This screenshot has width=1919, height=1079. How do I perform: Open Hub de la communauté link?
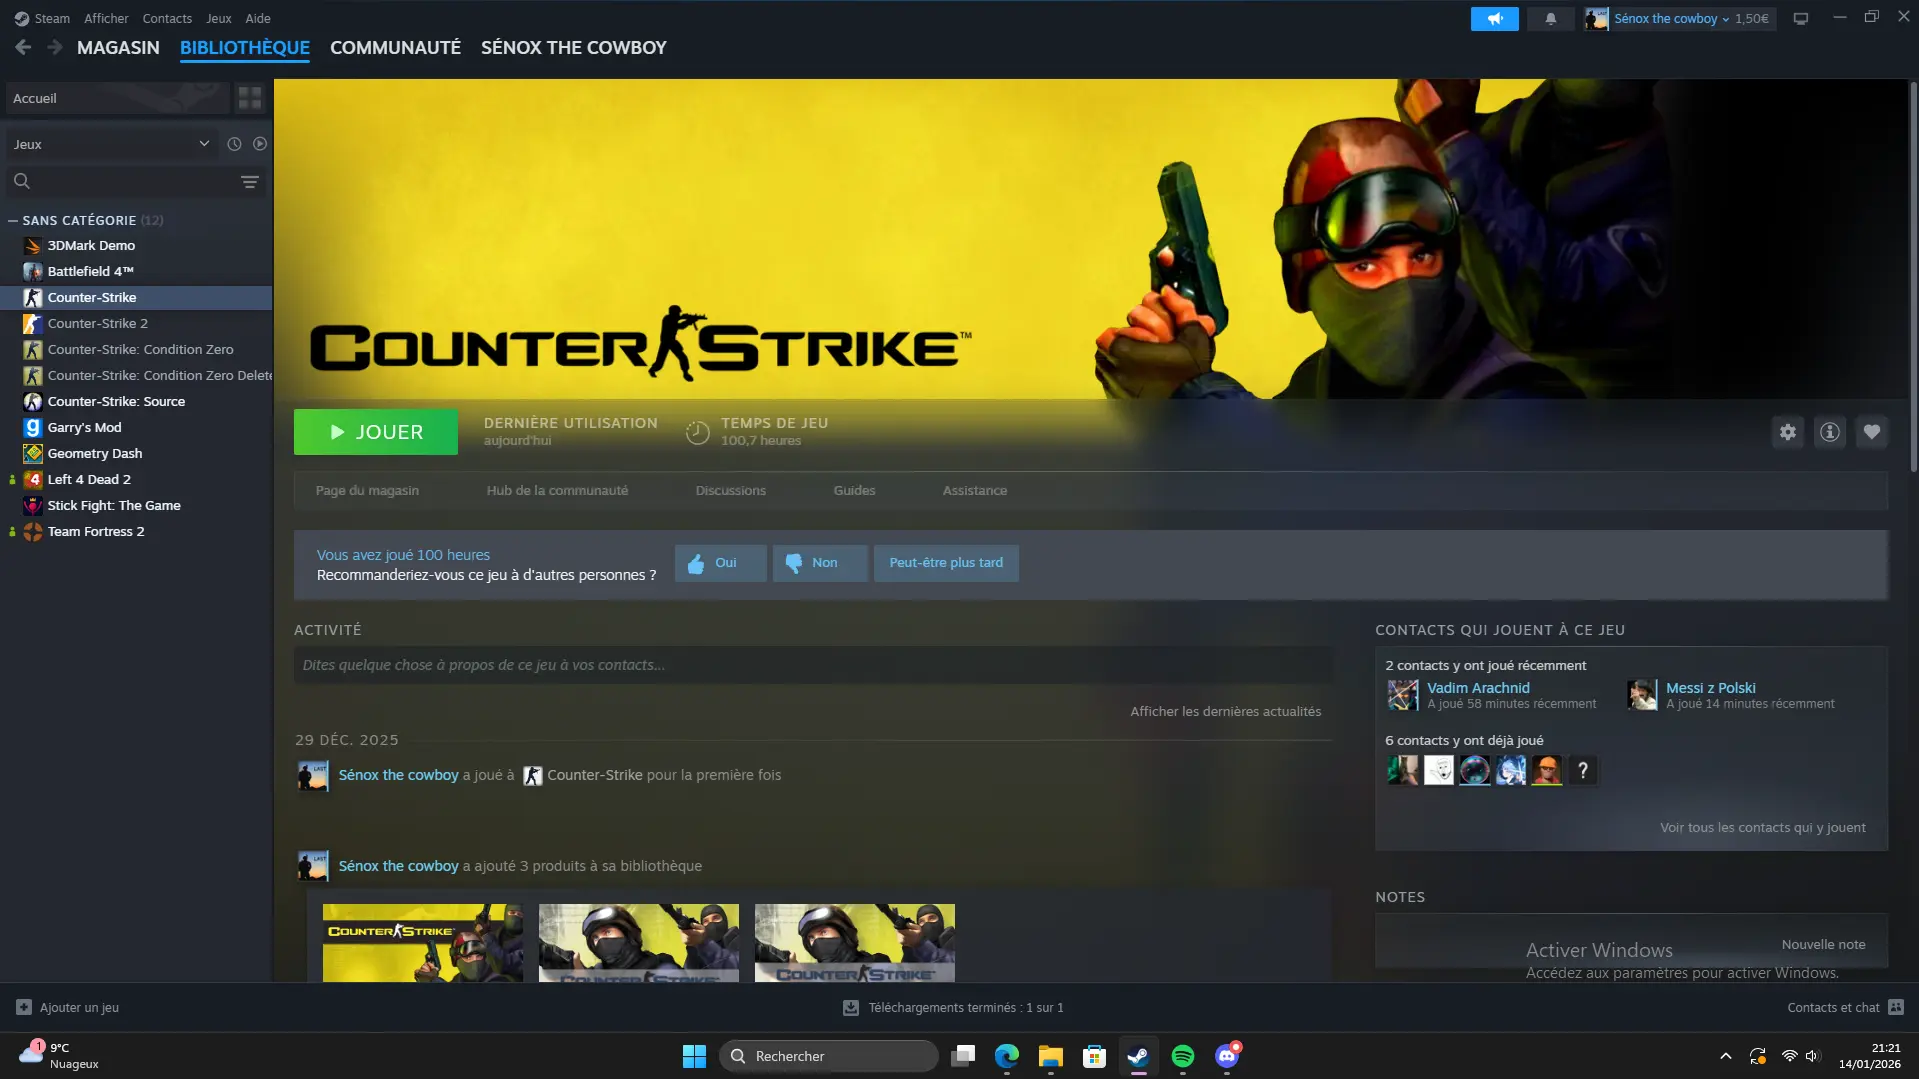557,490
